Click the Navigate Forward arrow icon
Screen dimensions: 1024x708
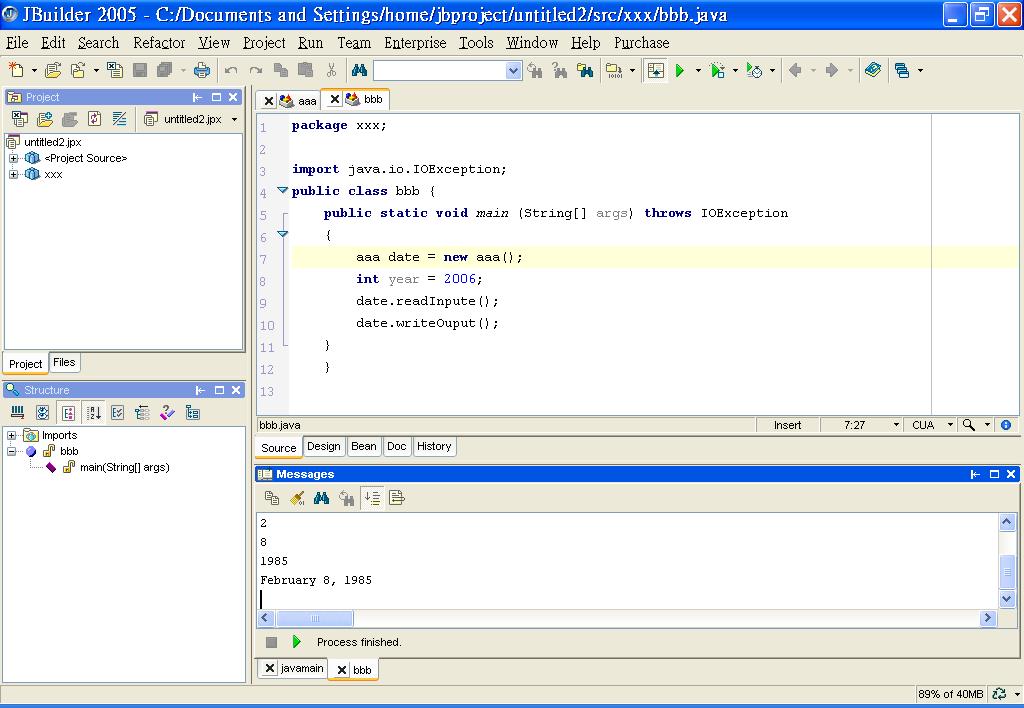click(832, 70)
